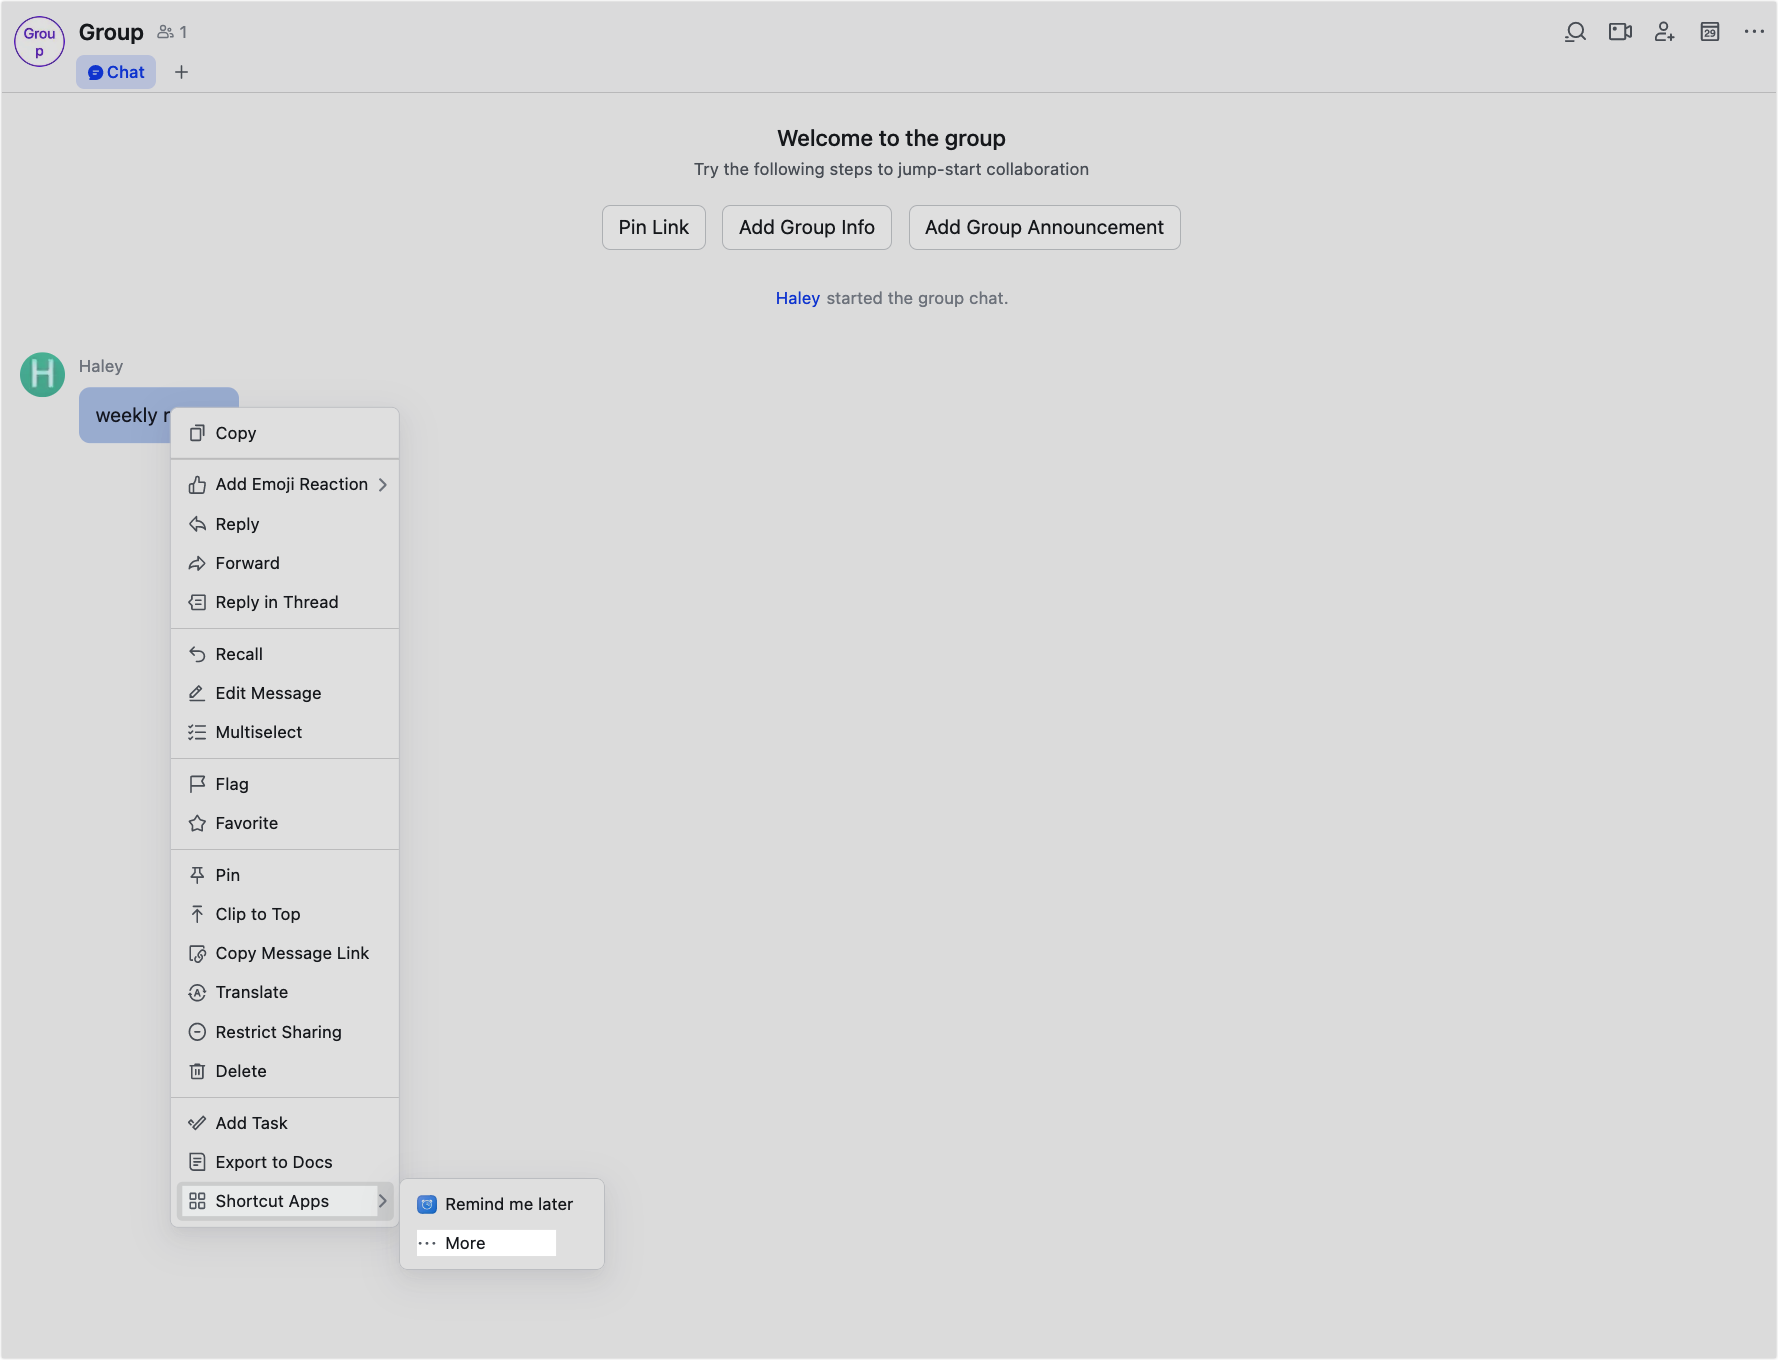
Task: Click the Group chat title
Action: coord(111,32)
